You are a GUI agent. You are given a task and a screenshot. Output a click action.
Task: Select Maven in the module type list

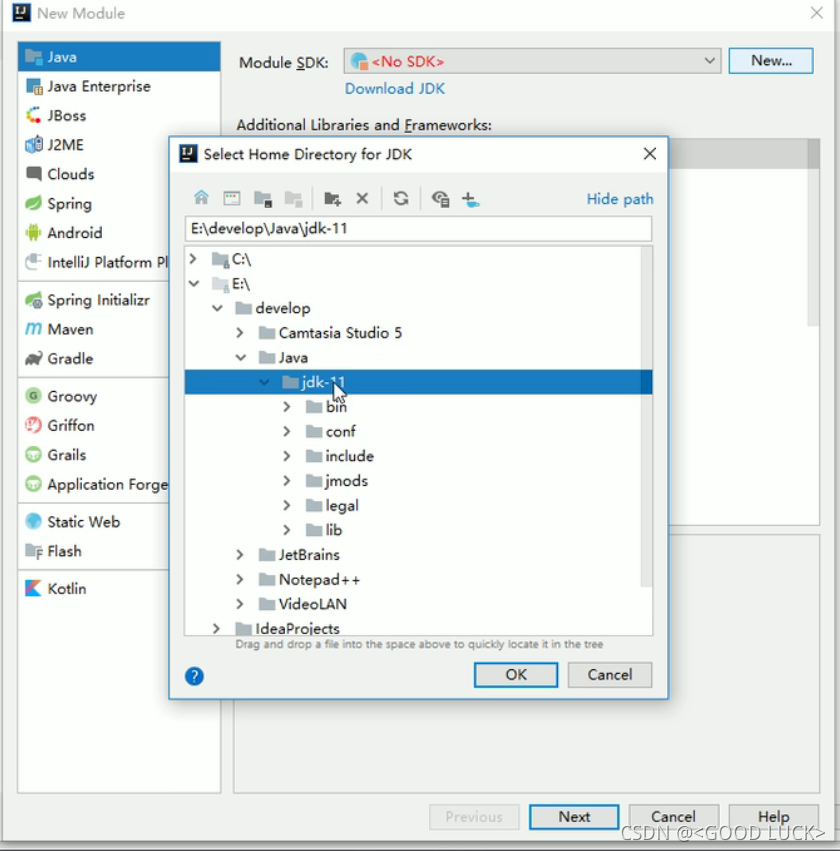point(71,329)
